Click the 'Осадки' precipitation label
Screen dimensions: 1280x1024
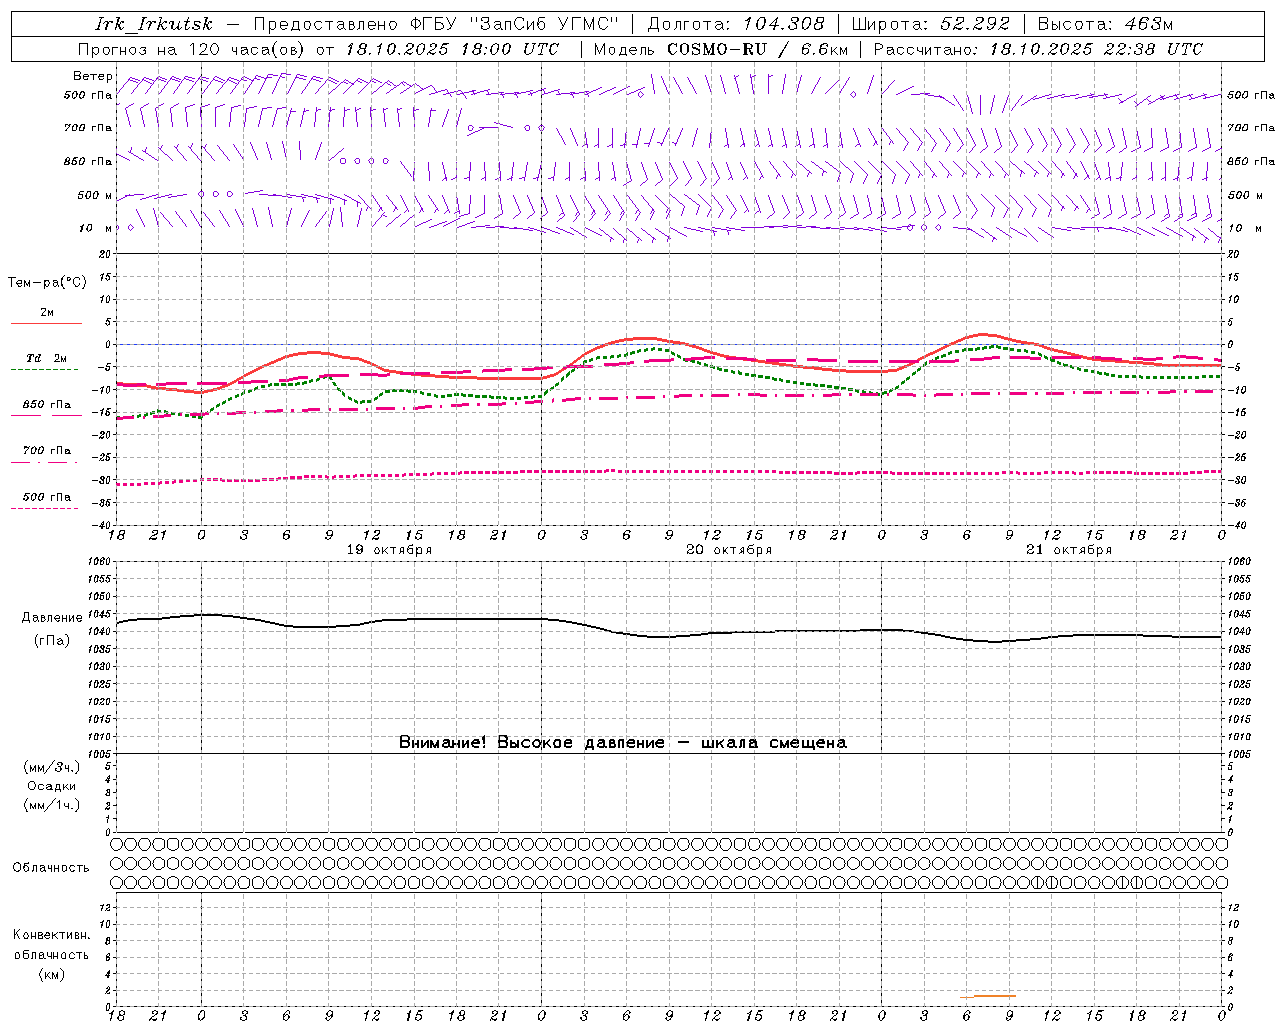(x=52, y=786)
